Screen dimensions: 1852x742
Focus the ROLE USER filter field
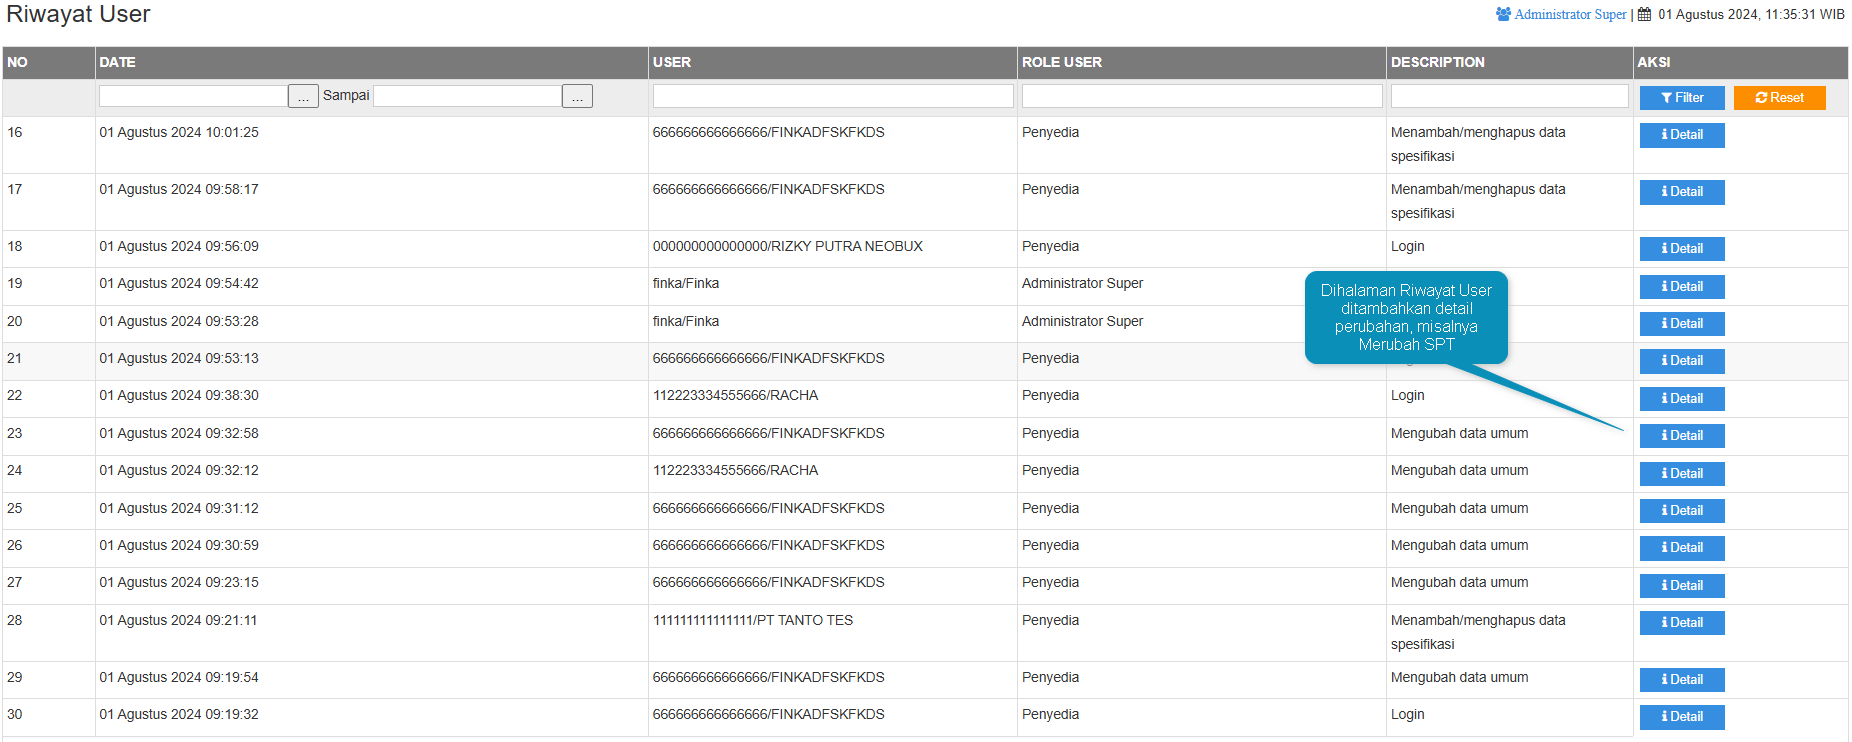tap(1201, 96)
